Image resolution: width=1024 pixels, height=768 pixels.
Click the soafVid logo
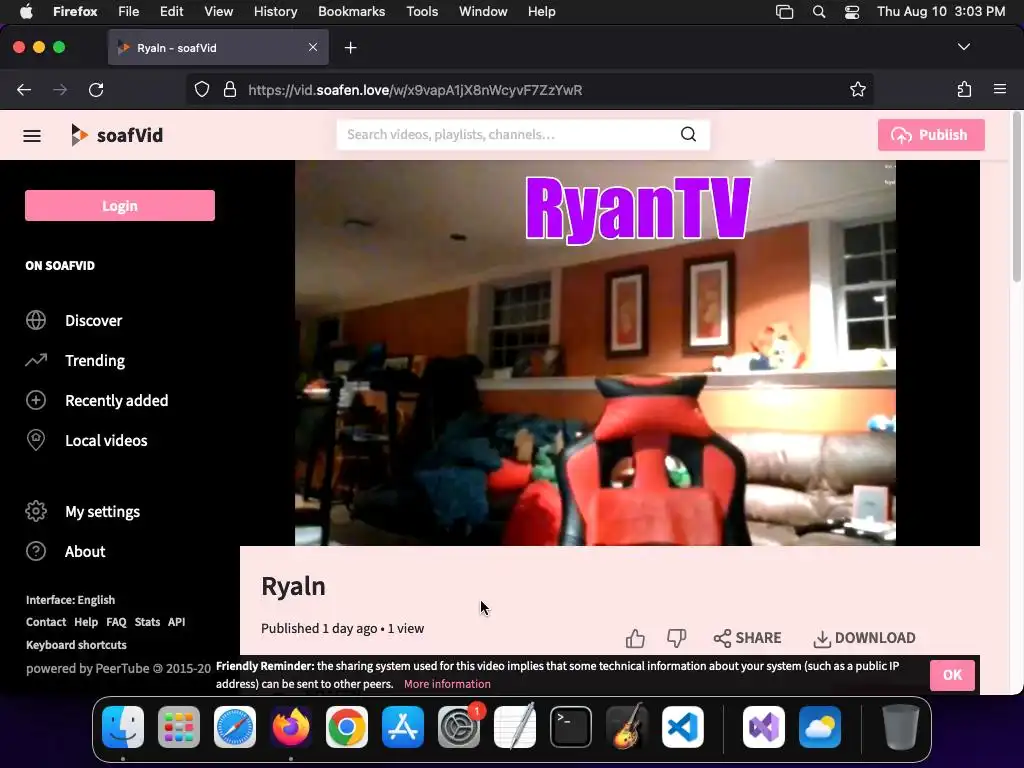point(117,135)
